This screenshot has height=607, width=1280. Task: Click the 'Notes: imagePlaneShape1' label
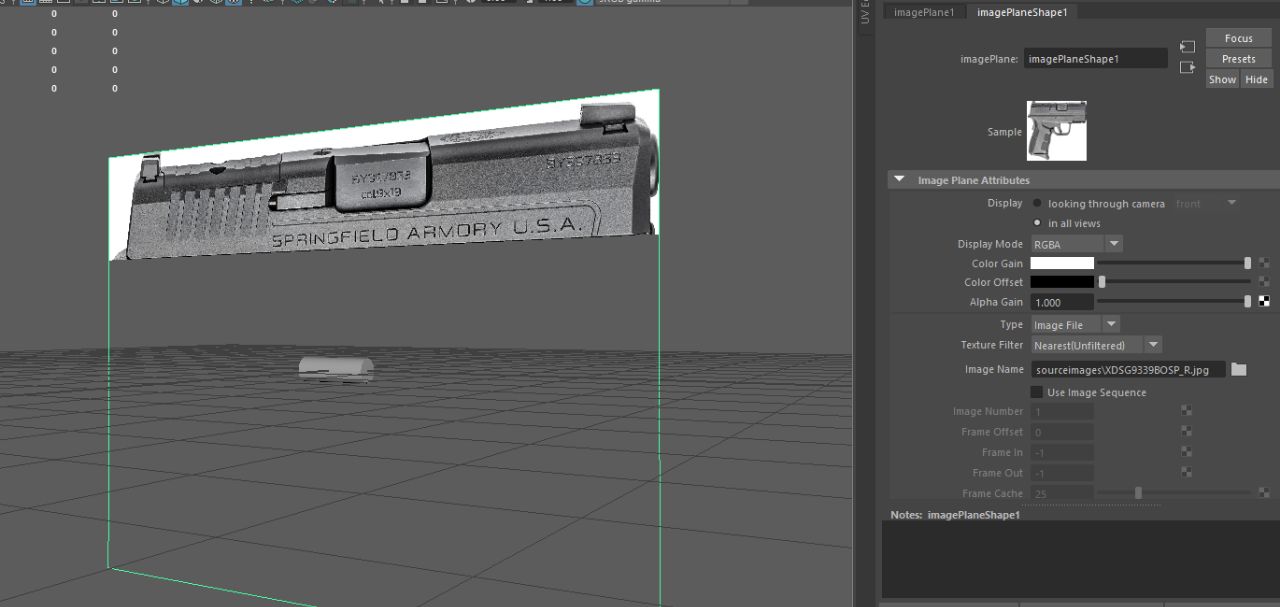(955, 515)
